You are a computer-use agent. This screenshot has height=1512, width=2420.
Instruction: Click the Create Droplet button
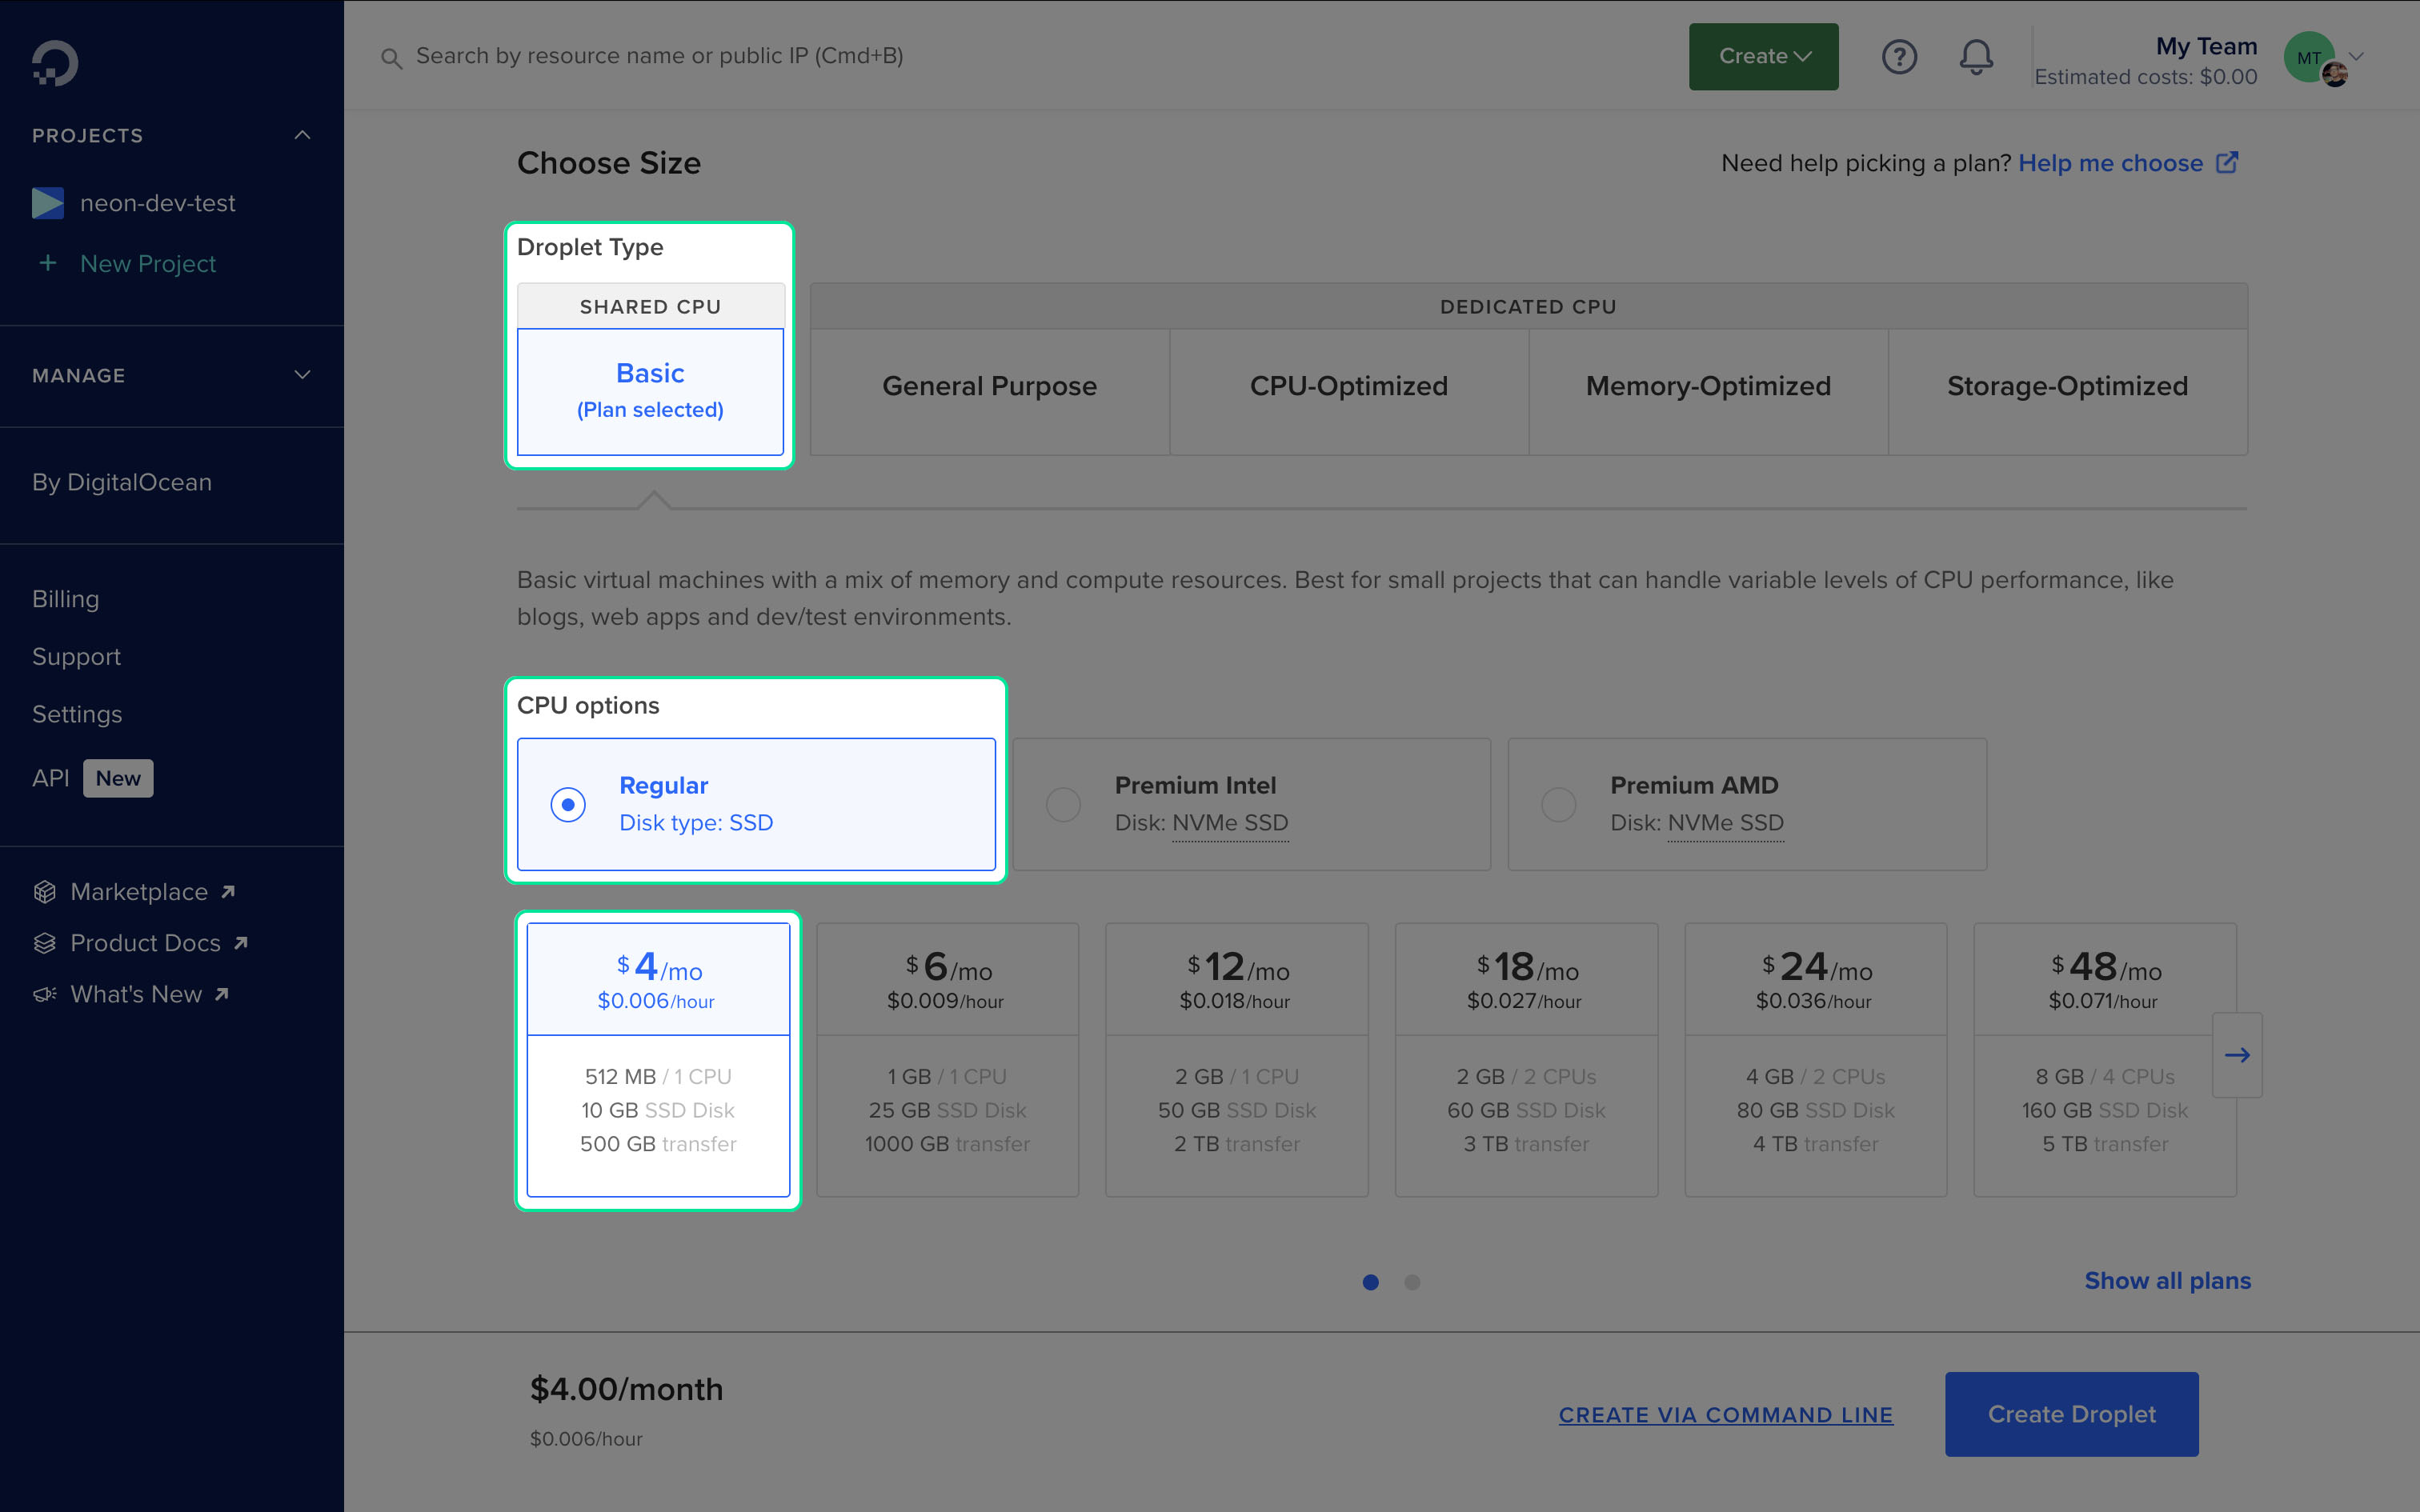[x=2071, y=1414]
